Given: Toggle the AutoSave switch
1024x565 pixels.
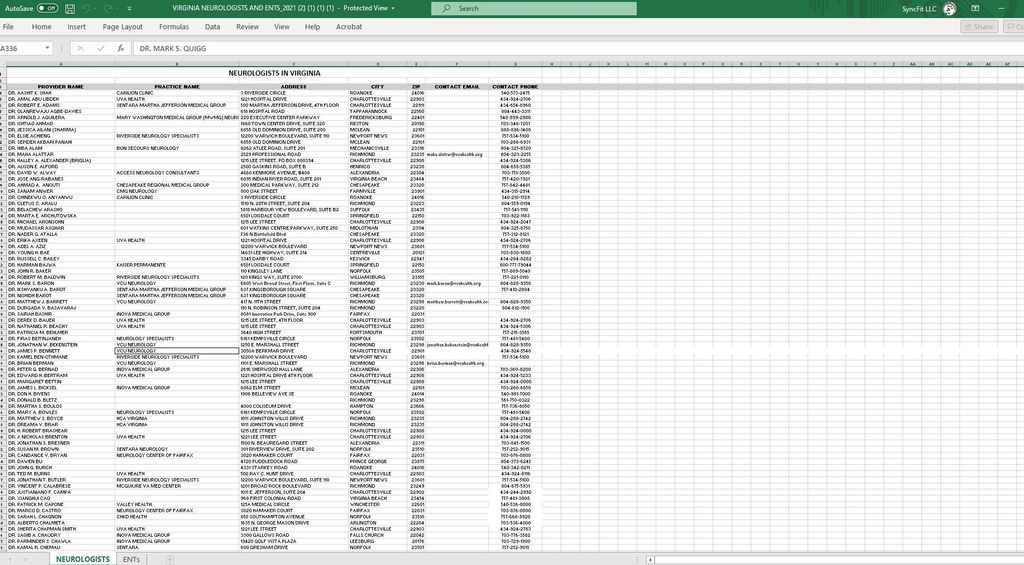Looking at the screenshot, I should click(48, 8).
